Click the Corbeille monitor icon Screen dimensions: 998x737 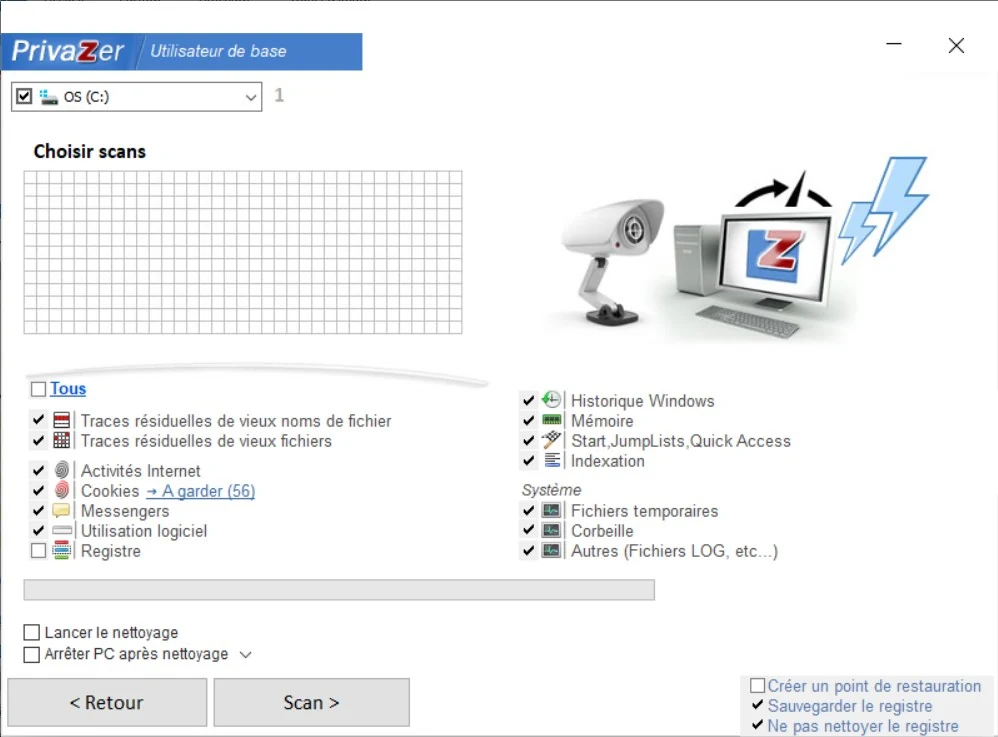point(551,530)
